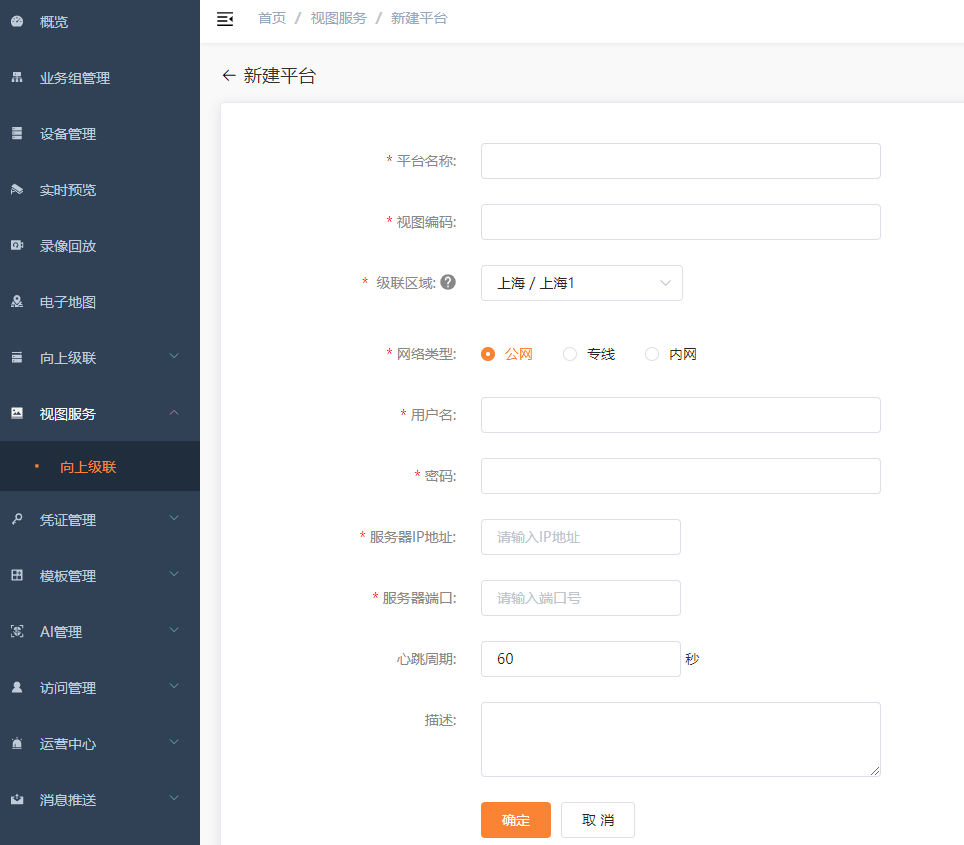This screenshot has height=845, width=964.
Task: Click the 级联区域 help question icon
Action: pyautogui.click(x=448, y=282)
